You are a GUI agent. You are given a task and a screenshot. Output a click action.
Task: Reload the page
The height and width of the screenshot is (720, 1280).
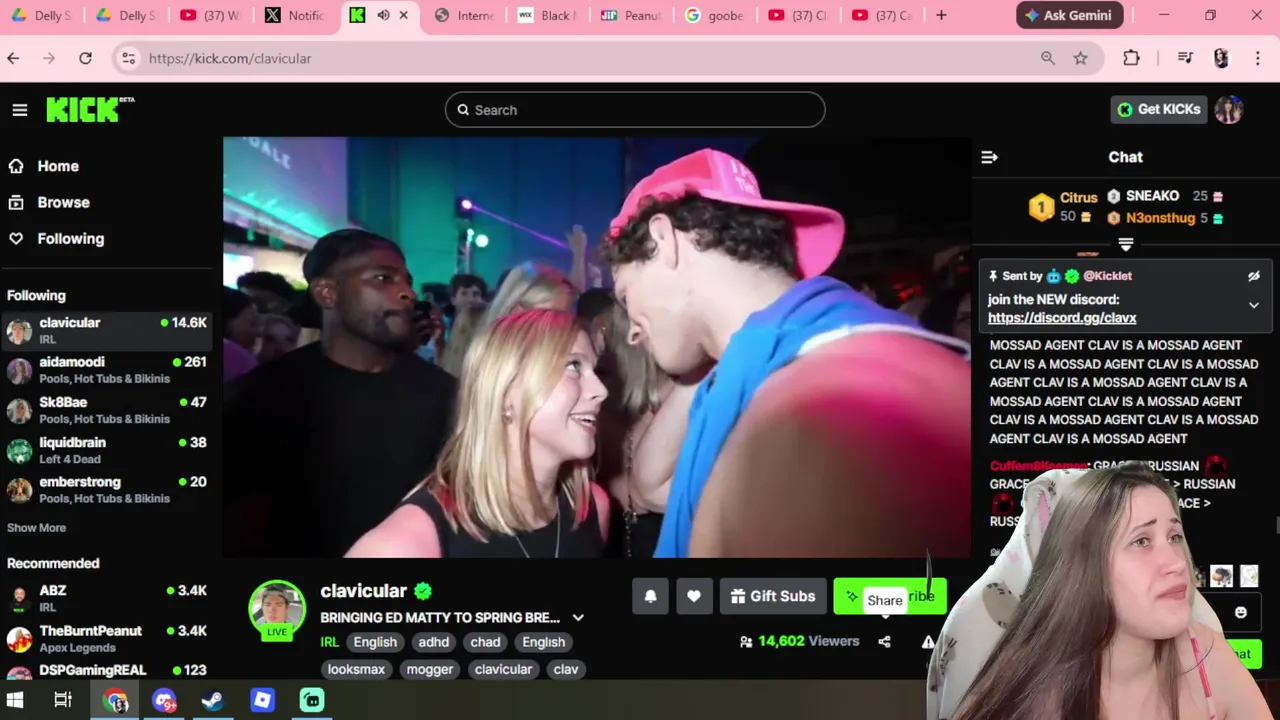coord(85,58)
